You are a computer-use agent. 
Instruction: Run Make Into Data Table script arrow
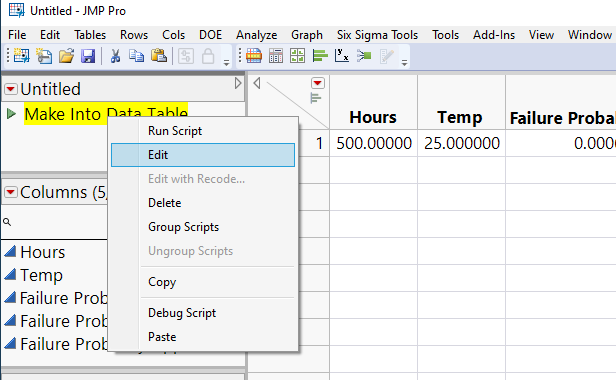point(11,114)
